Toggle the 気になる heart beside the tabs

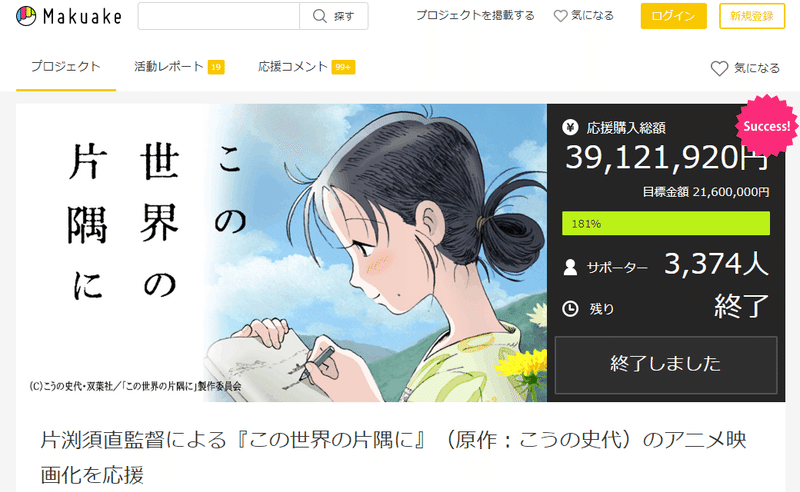pyautogui.click(x=719, y=68)
